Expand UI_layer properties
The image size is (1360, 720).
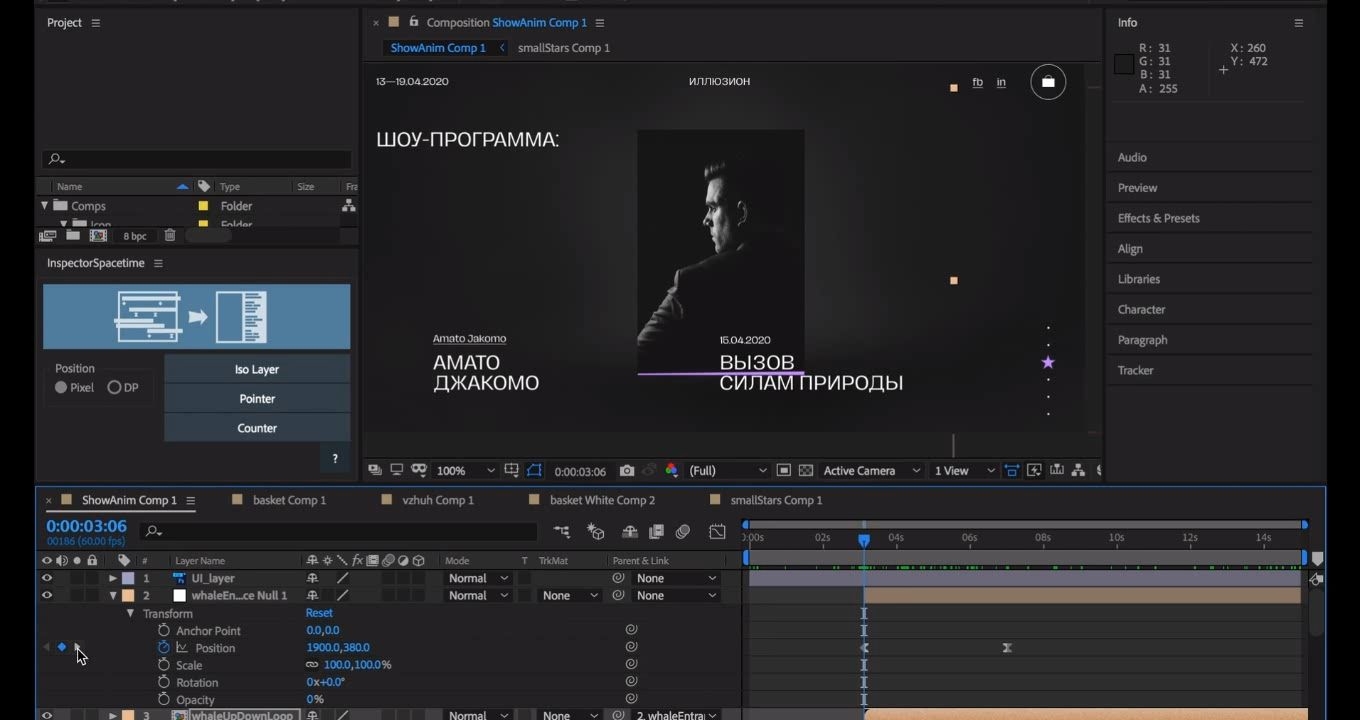(x=113, y=578)
